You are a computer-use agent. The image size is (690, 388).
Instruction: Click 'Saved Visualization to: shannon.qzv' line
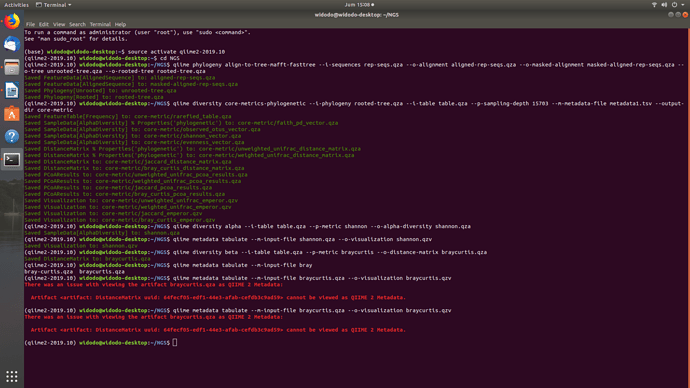81,246
